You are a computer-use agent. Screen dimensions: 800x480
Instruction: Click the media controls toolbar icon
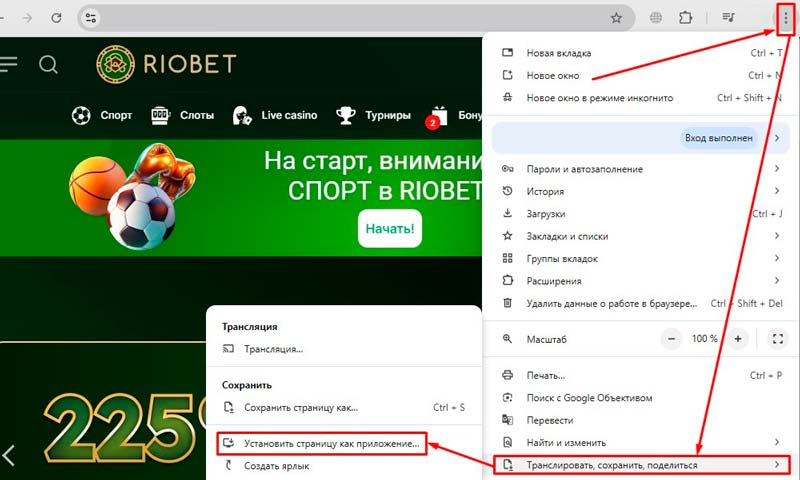click(728, 18)
